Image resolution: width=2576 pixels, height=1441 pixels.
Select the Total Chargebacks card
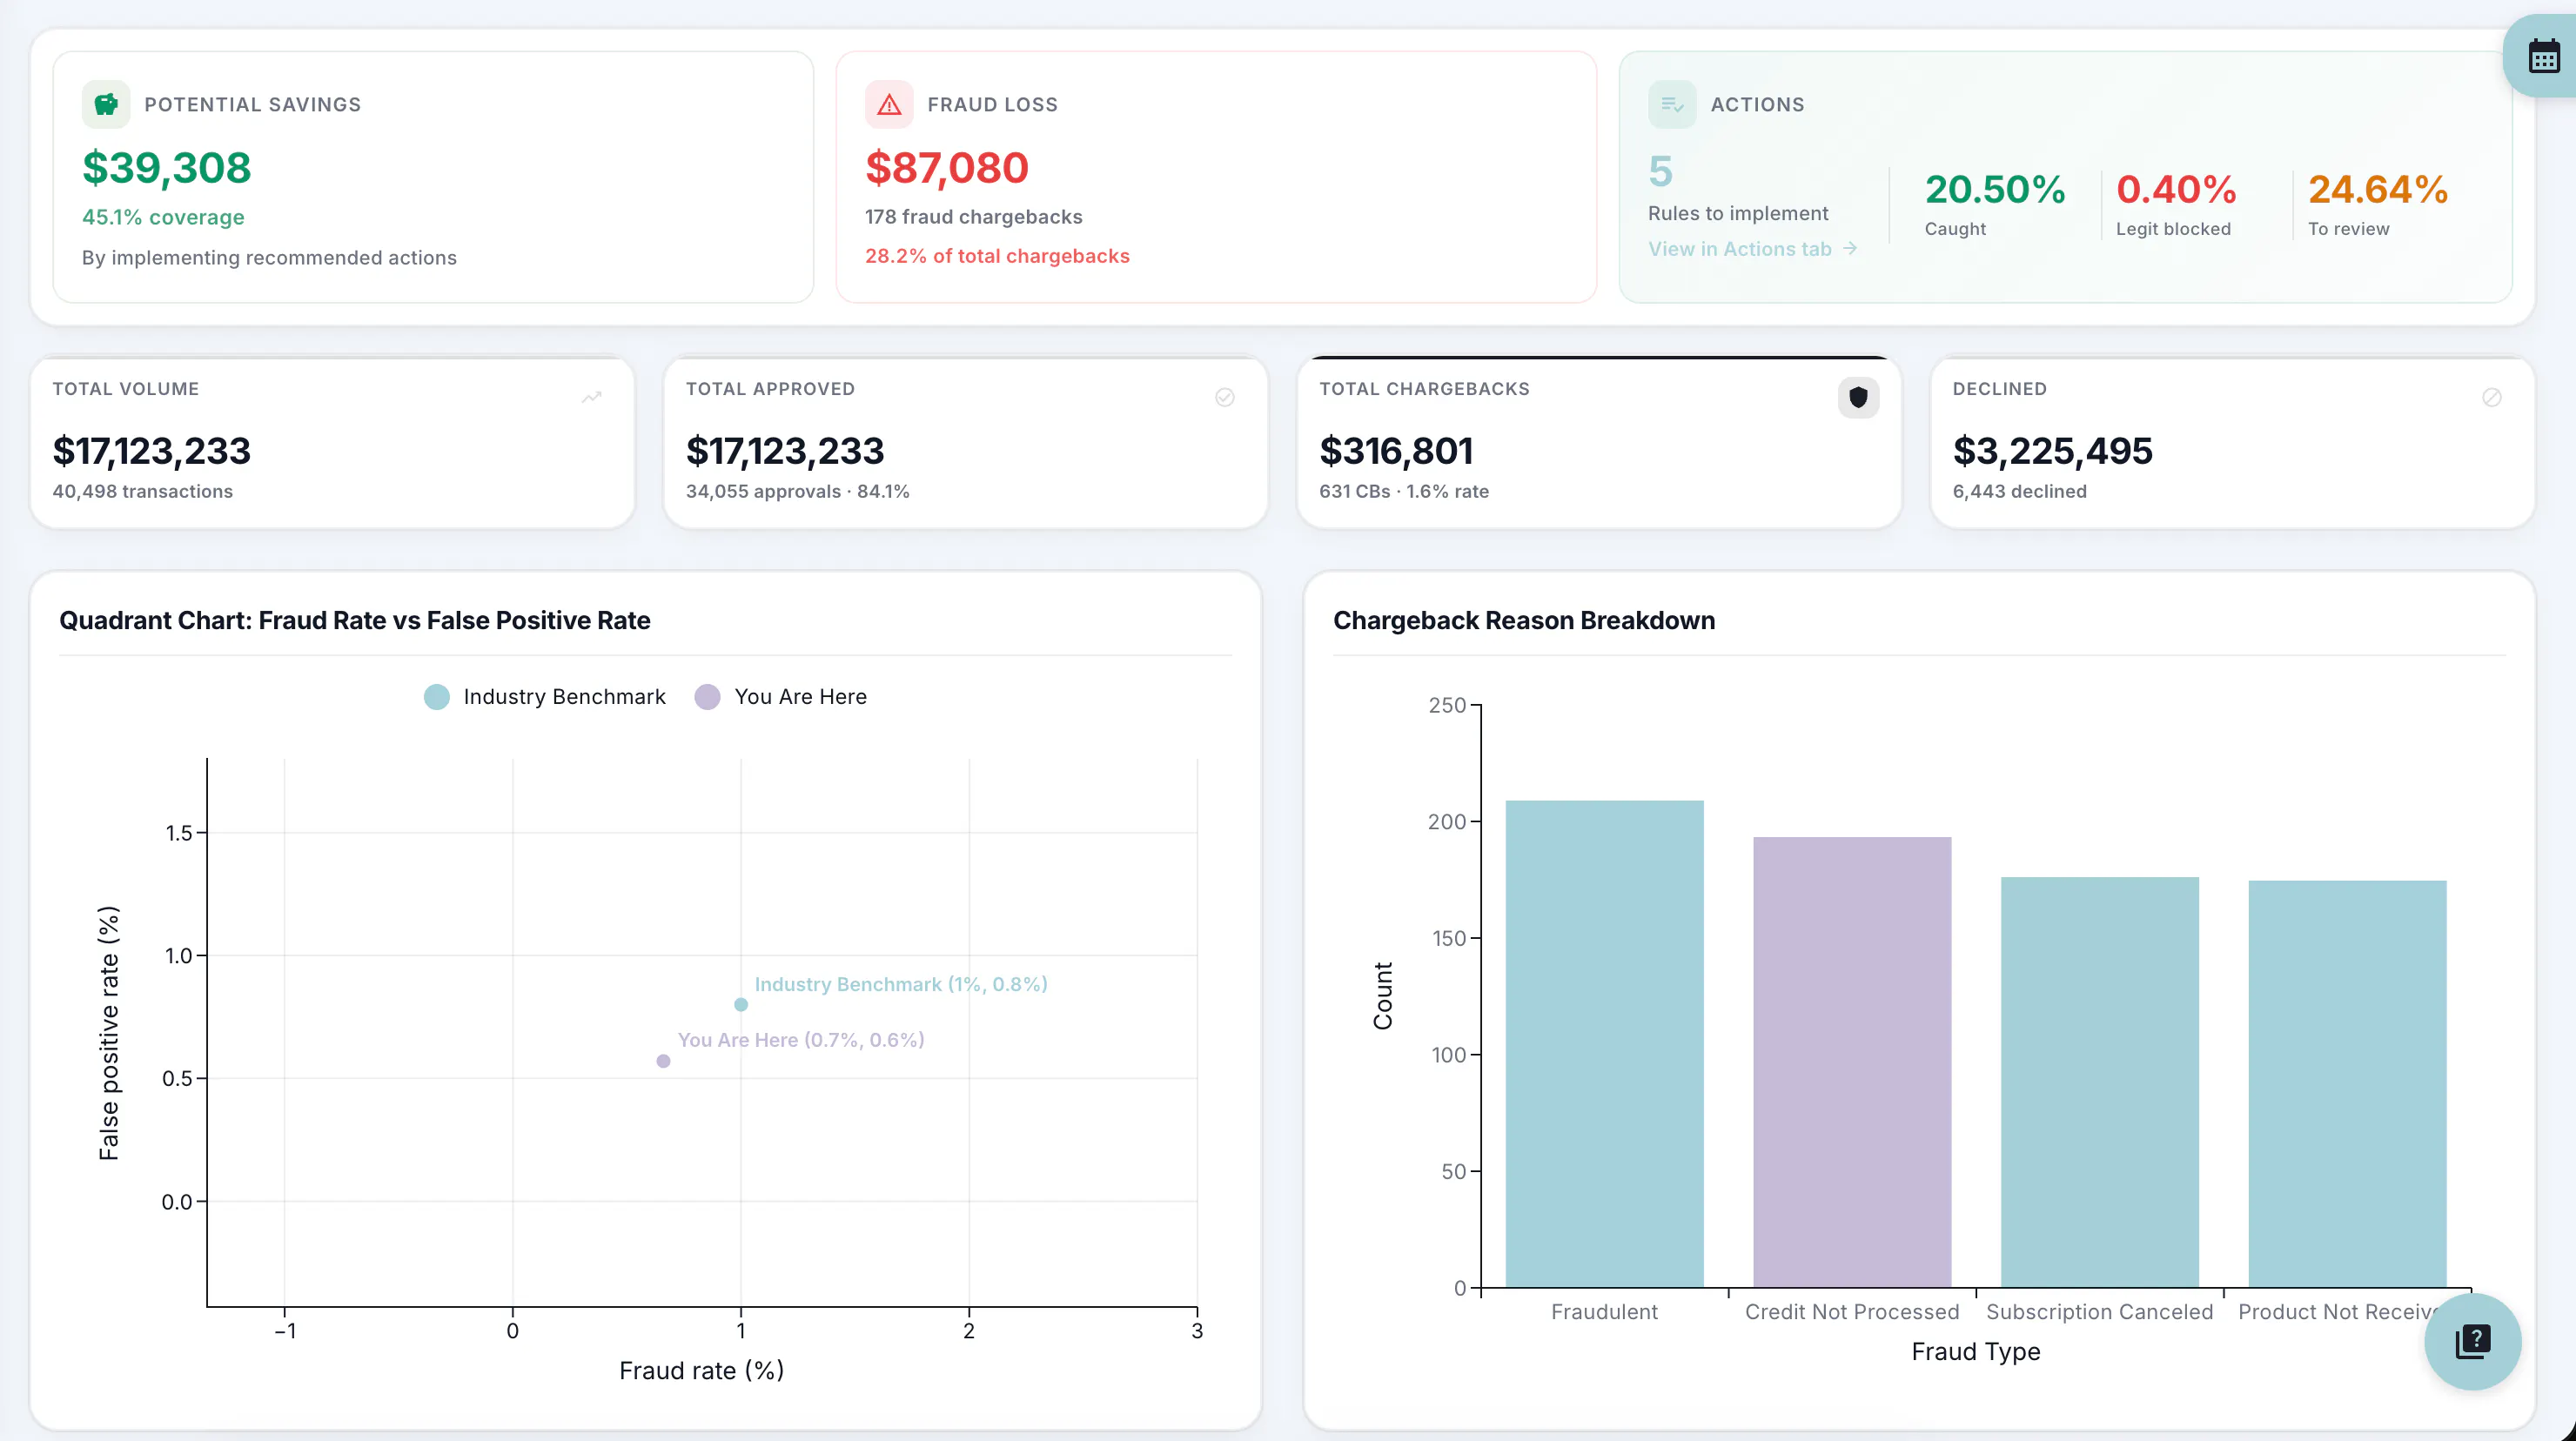[1599, 442]
